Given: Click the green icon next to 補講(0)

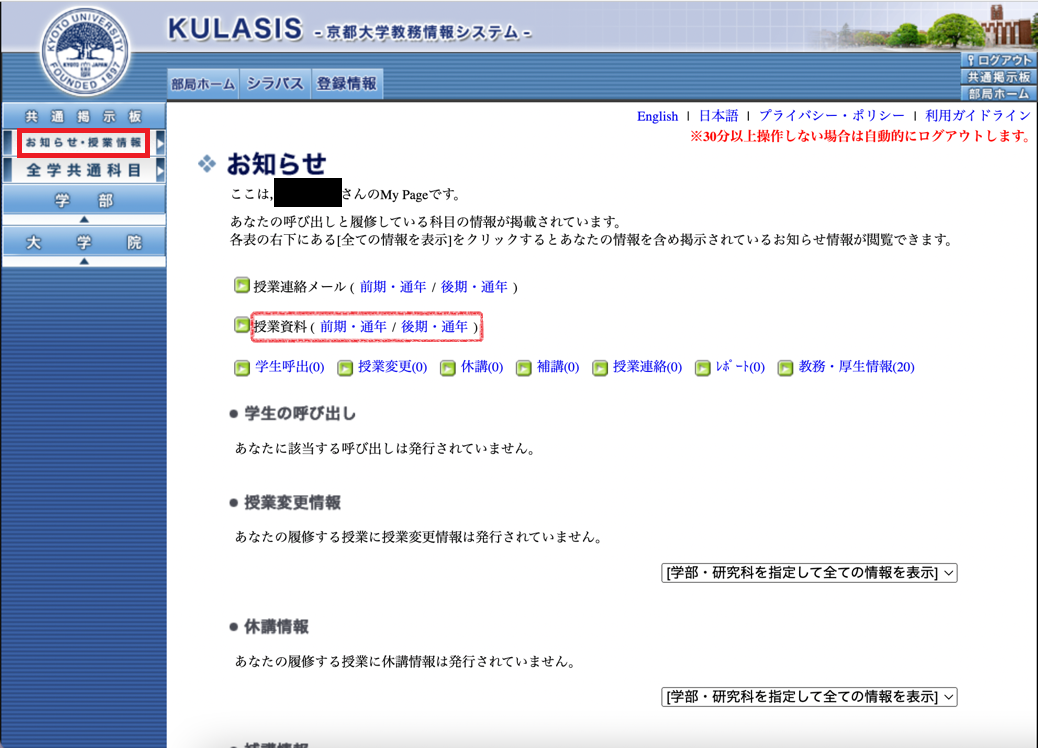Looking at the screenshot, I should point(524,368).
